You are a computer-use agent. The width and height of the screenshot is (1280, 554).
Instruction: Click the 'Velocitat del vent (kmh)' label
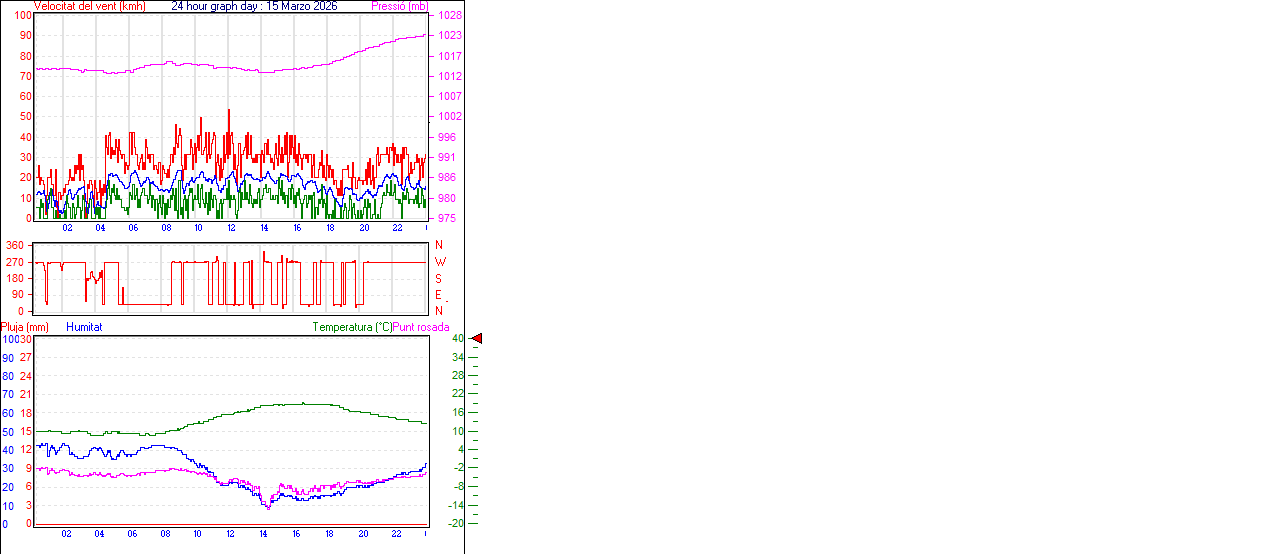click(89, 6)
